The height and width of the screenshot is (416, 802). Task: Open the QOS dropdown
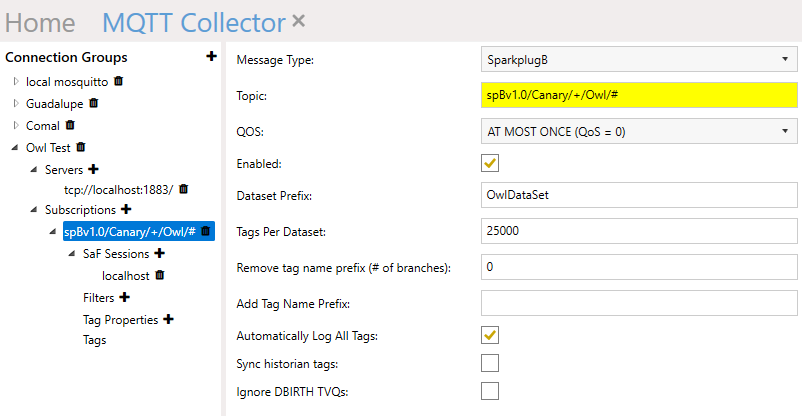point(639,130)
